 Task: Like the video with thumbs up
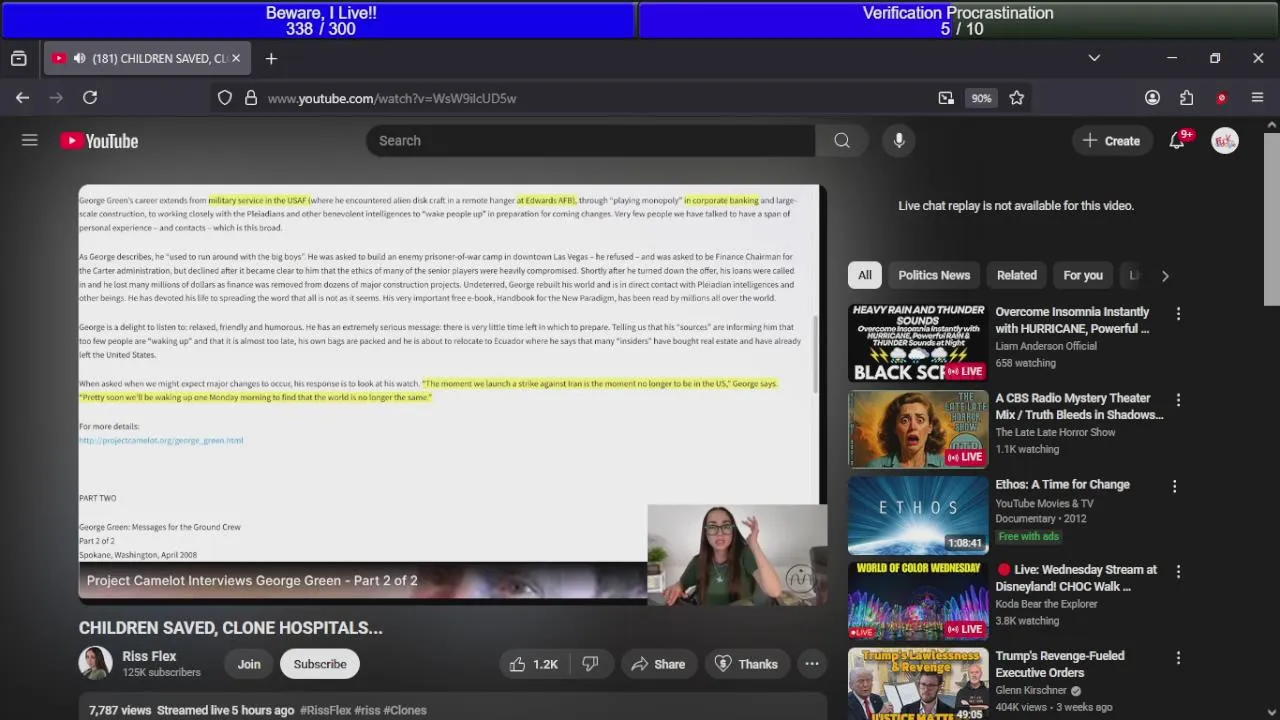(533, 664)
